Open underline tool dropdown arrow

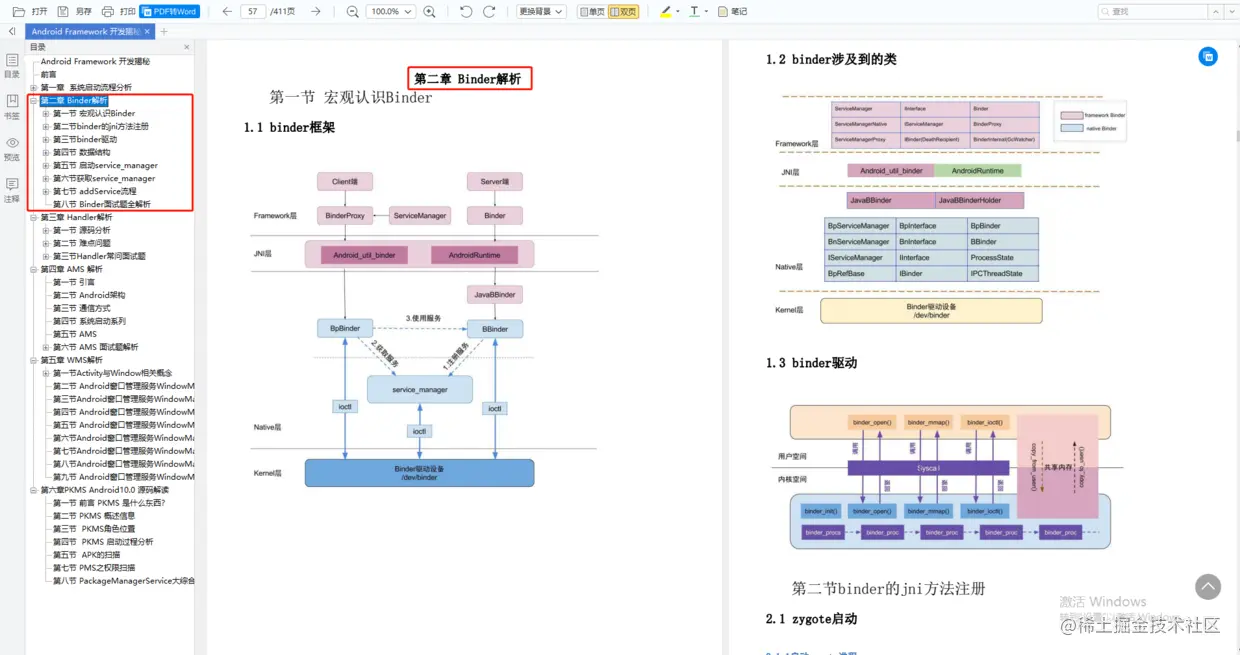707,11
